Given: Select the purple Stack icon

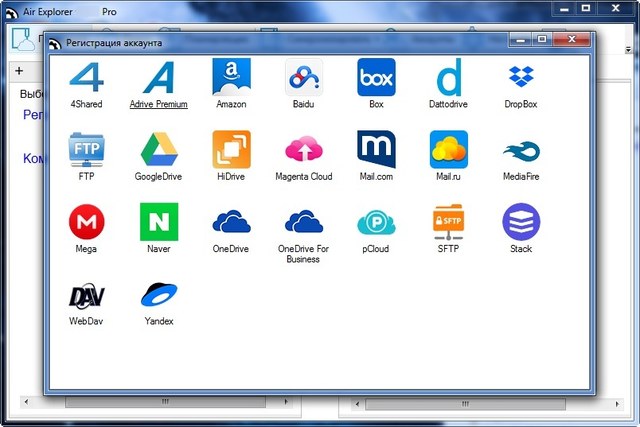Looking at the screenshot, I should coord(521,222).
